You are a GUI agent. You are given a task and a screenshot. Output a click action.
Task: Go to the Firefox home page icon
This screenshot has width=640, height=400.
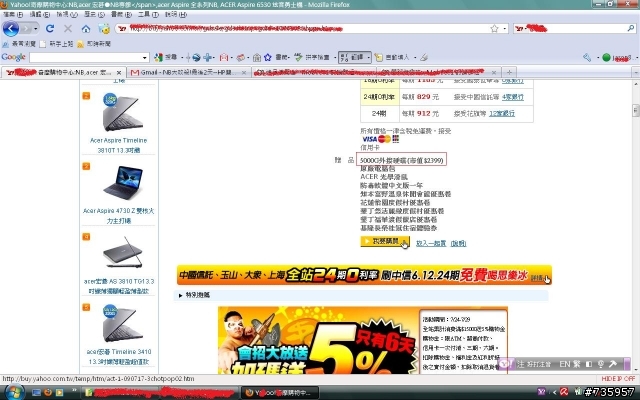(86, 29)
